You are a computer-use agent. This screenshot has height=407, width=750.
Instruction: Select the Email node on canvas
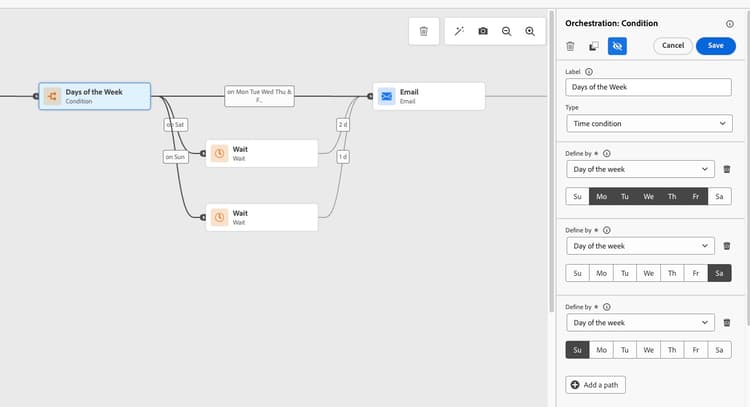coord(428,96)
